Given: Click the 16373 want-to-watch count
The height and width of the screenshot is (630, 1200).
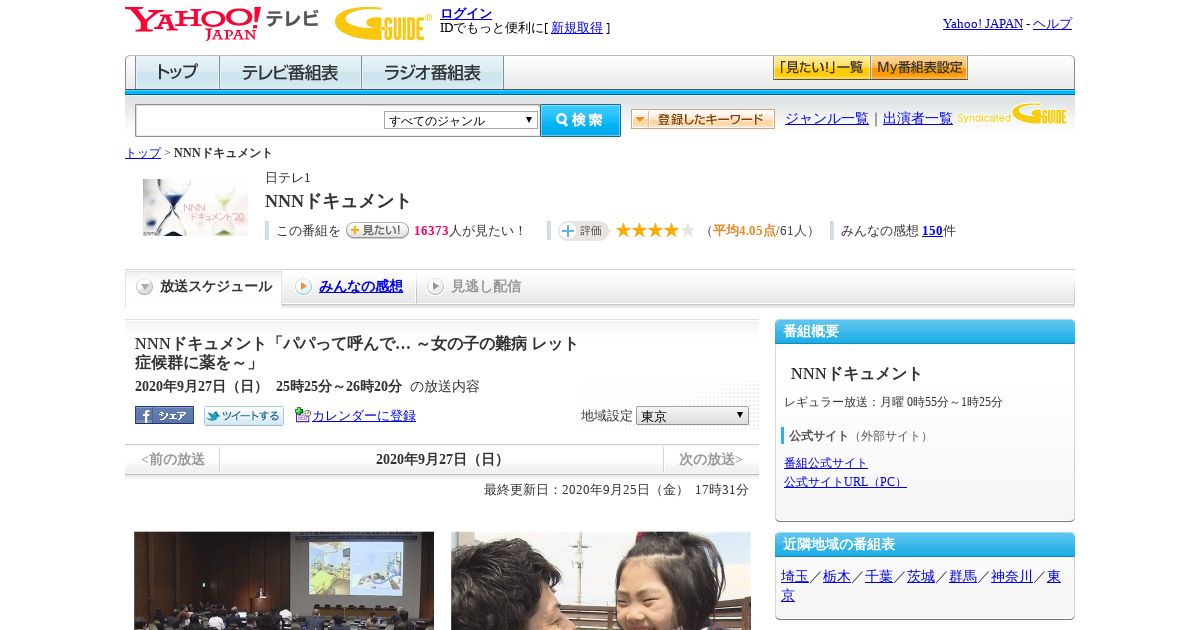Looking at the screenshot, I should pyautogui.click(x=431, y=231).
